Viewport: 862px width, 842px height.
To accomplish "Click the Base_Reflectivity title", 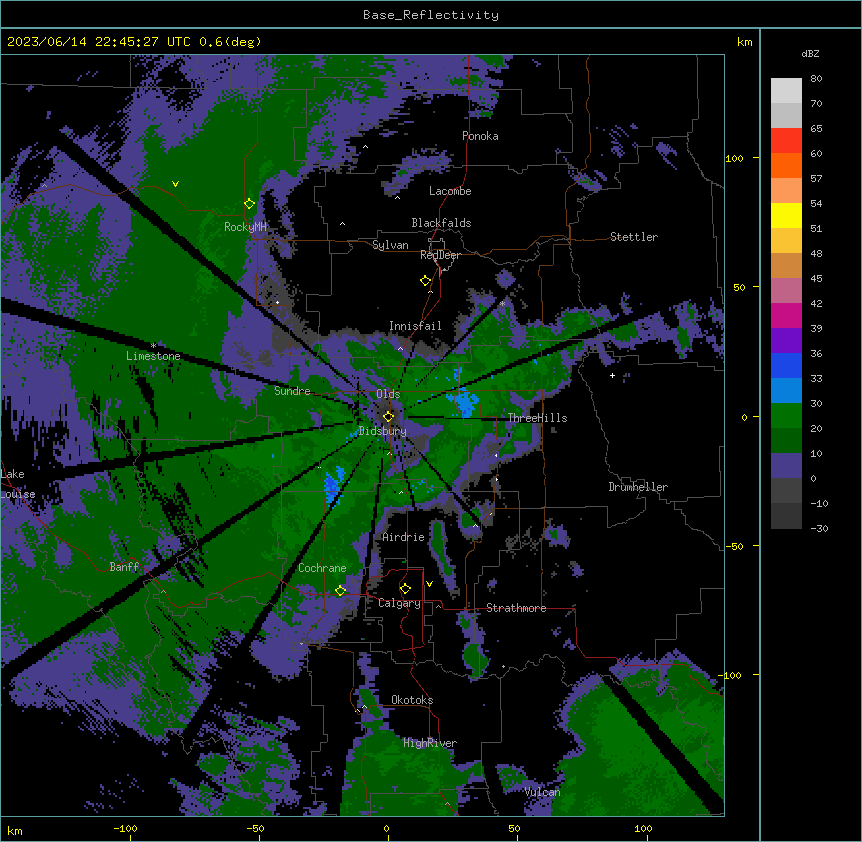I will tap(431, 15).
